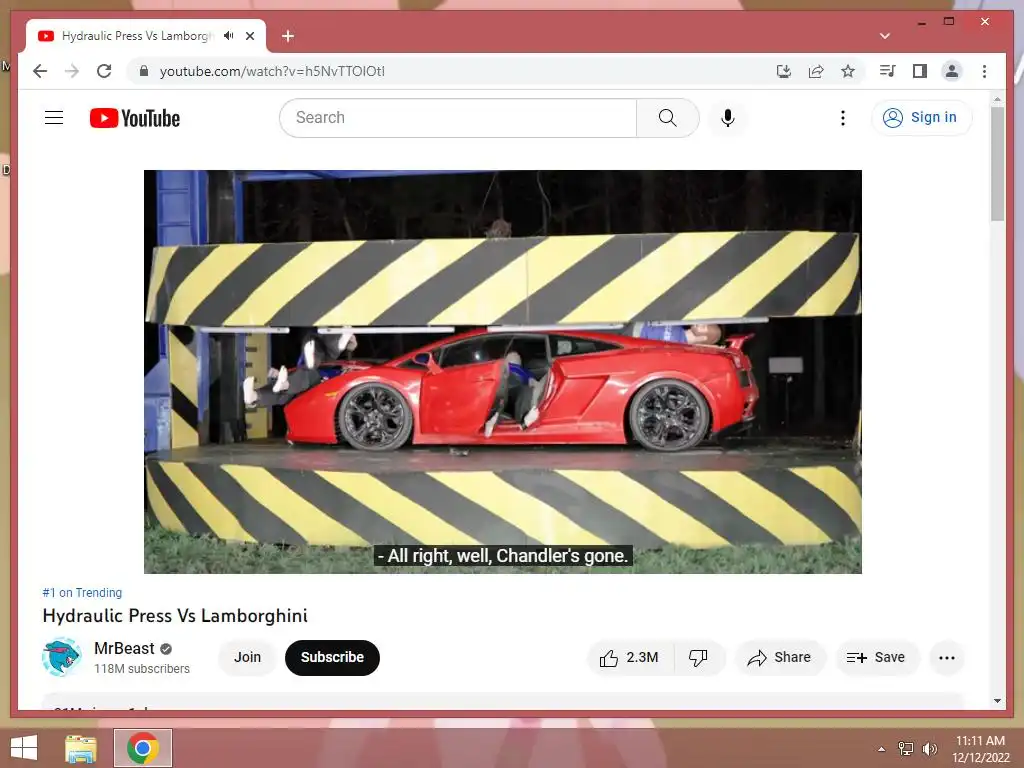Open Chrome's three-dot menu

pos(984,71)
